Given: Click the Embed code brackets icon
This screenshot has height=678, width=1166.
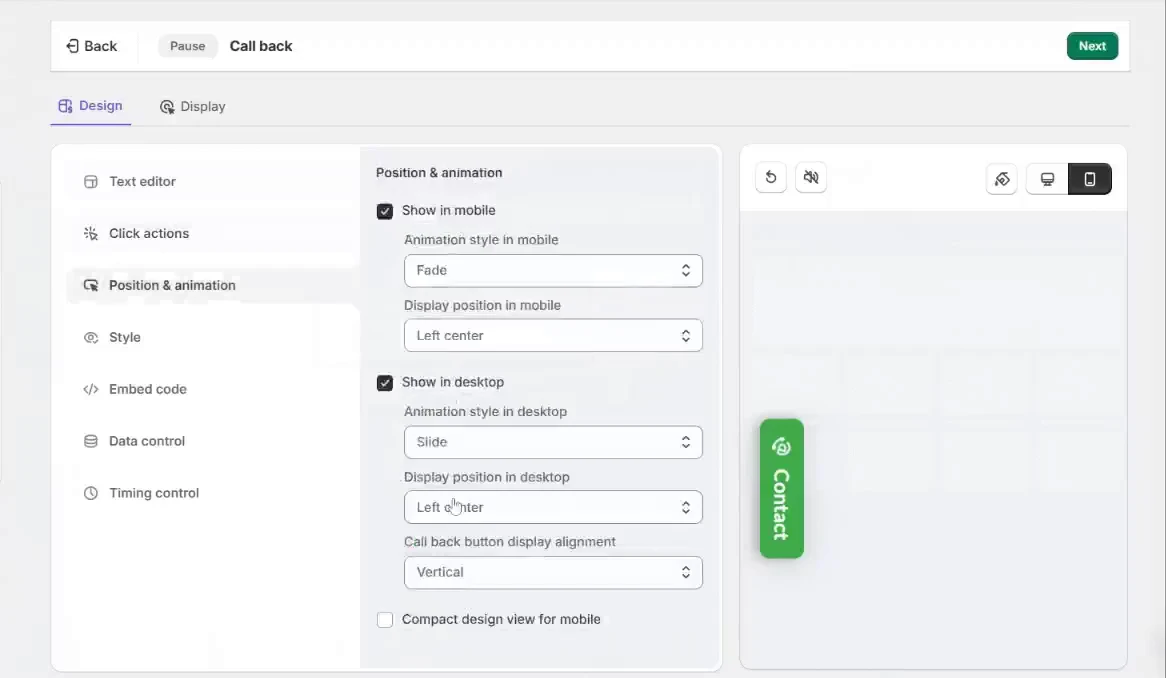Looking at the screenshot, I should coord(91,390).
